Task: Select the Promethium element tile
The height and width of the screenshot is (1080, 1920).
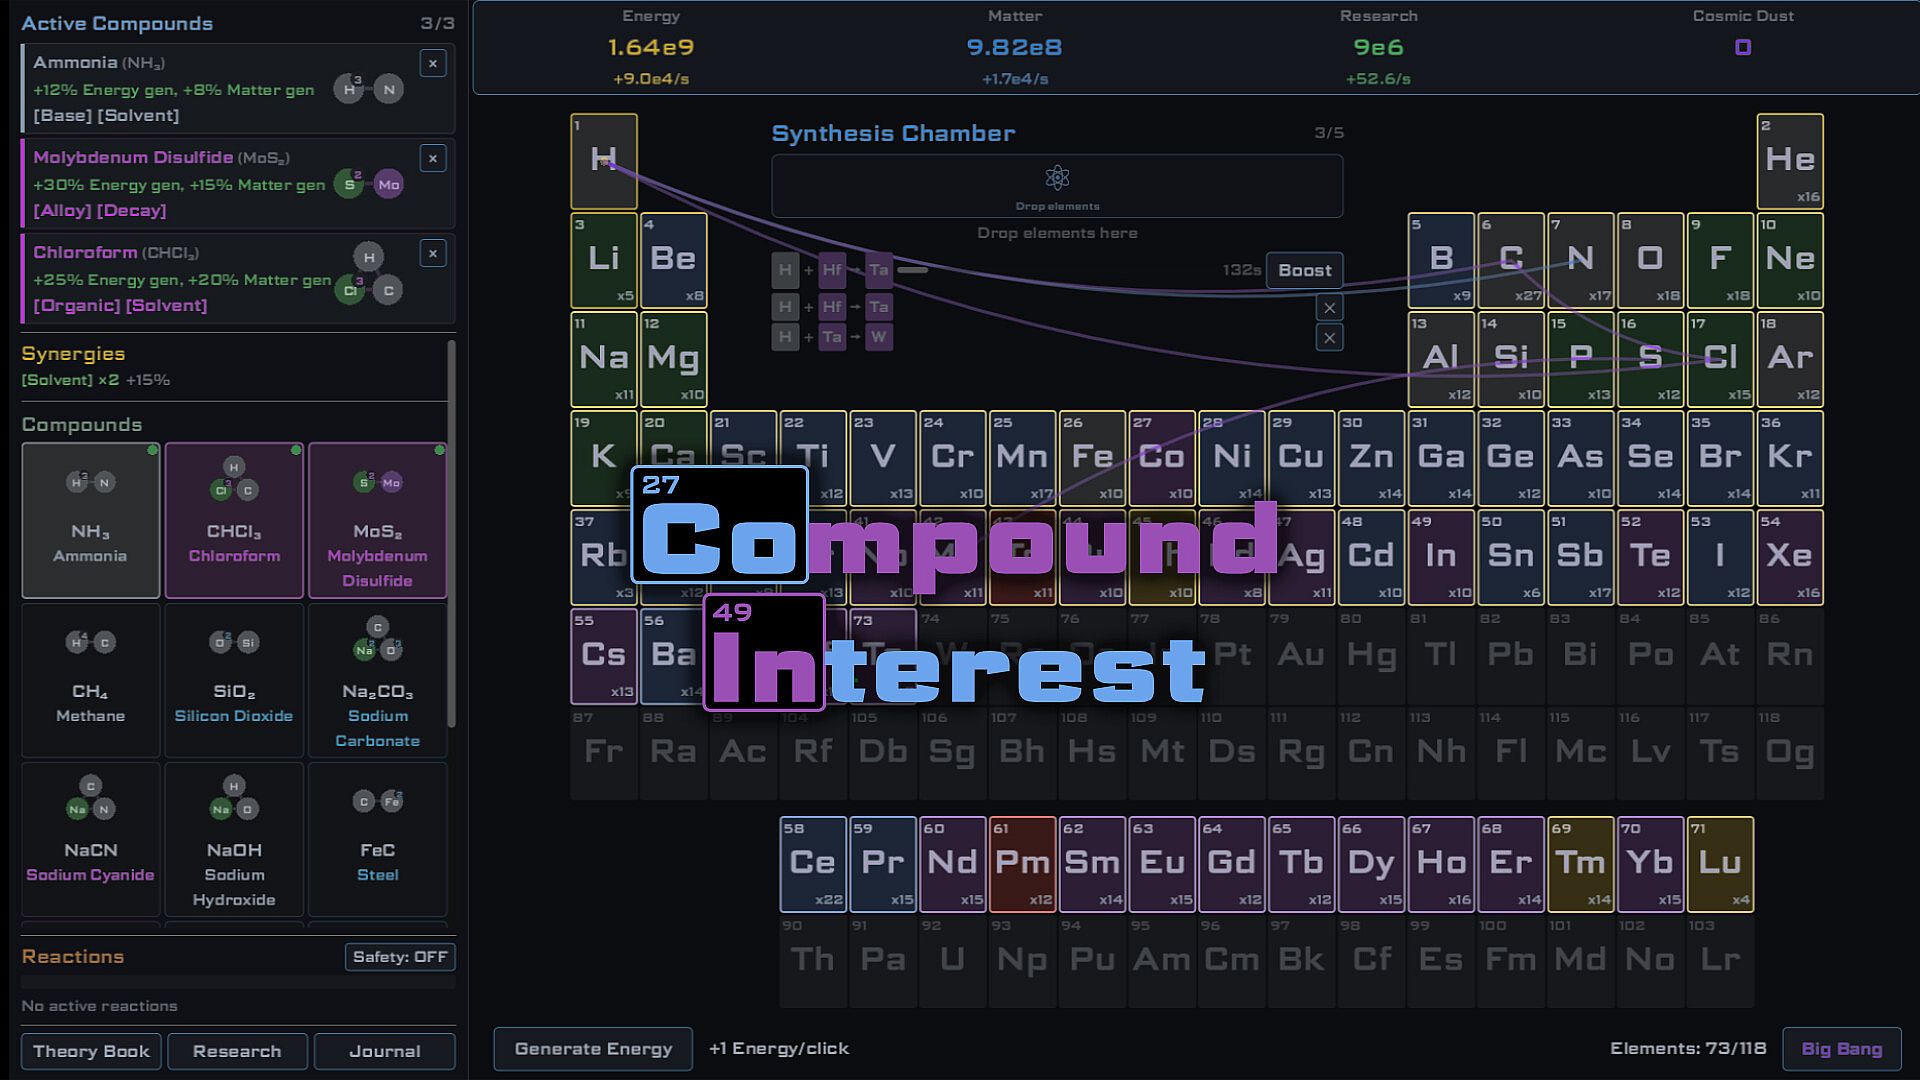Action: 1022,864
